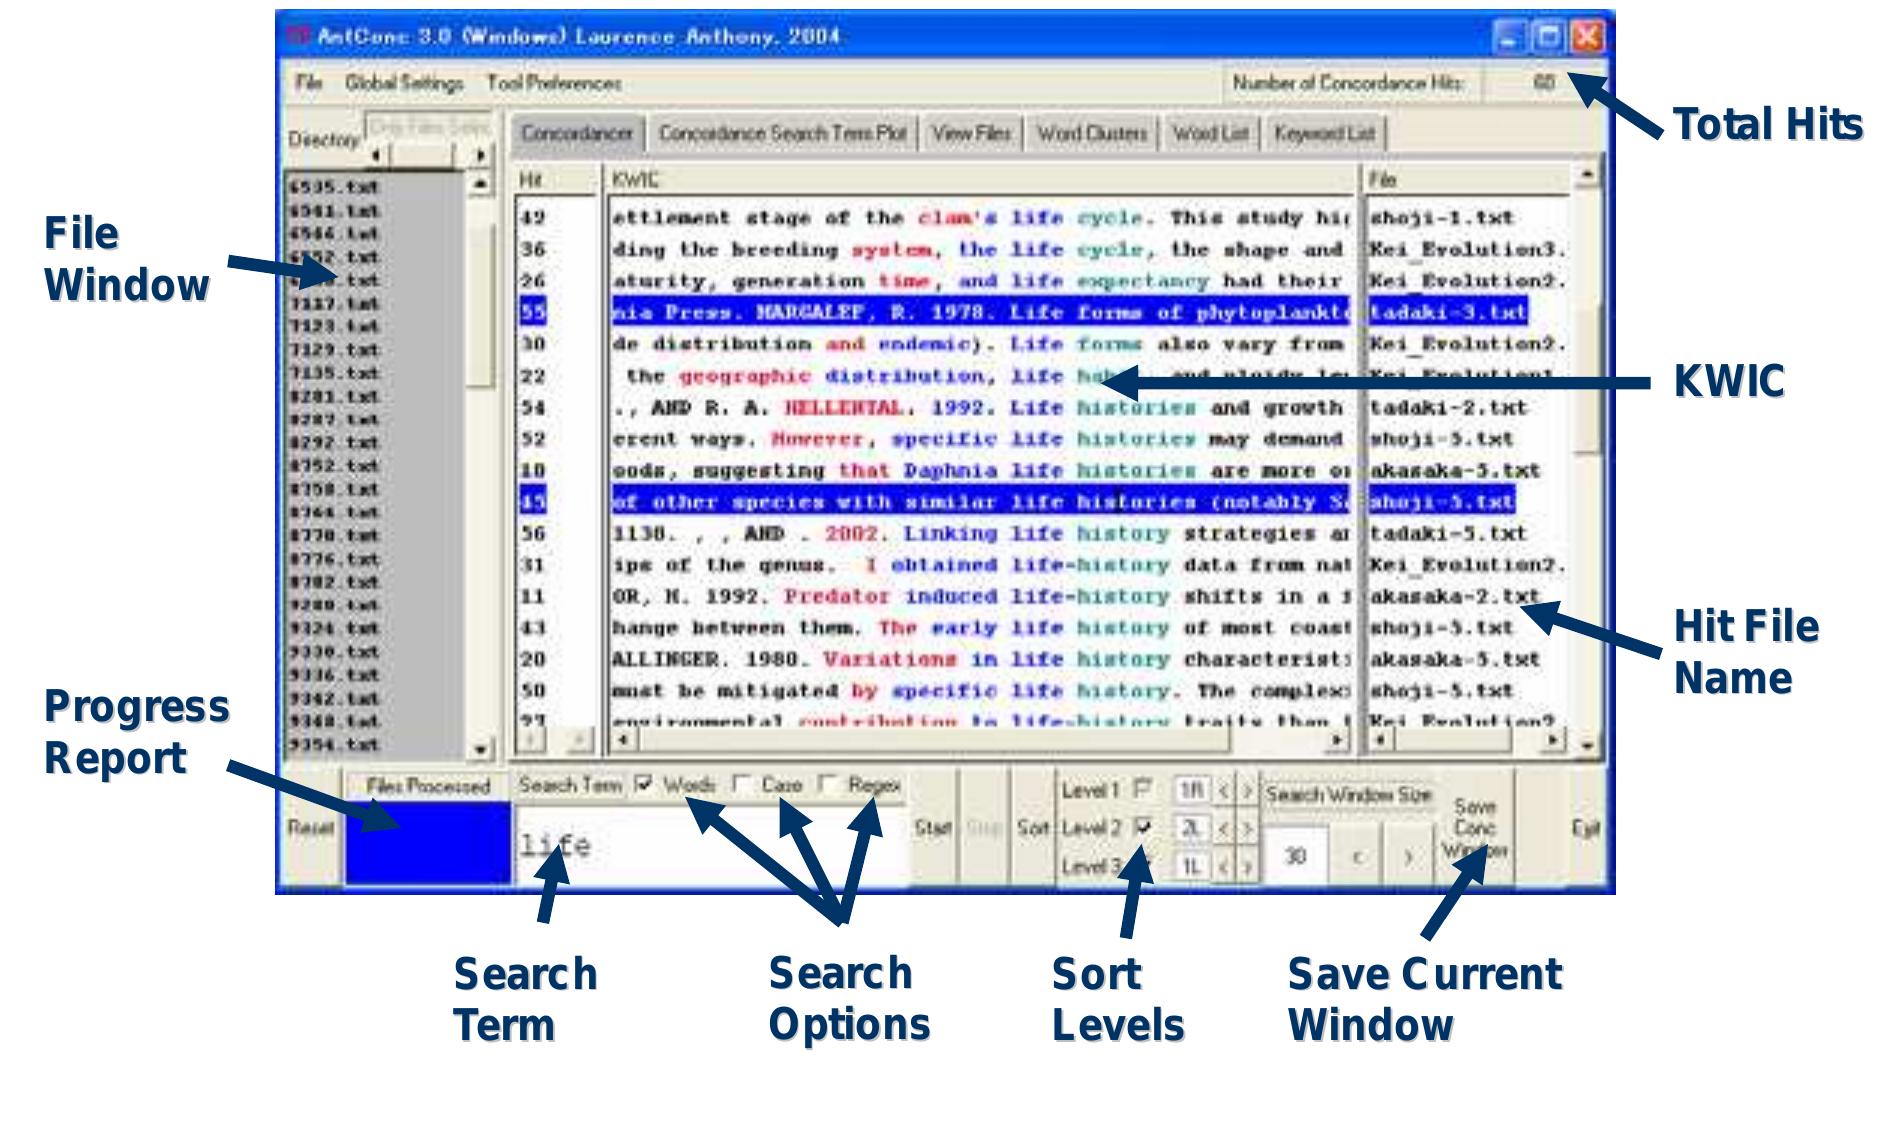
Task: Increase the Search Window Size value
Action: [1408, 857]
